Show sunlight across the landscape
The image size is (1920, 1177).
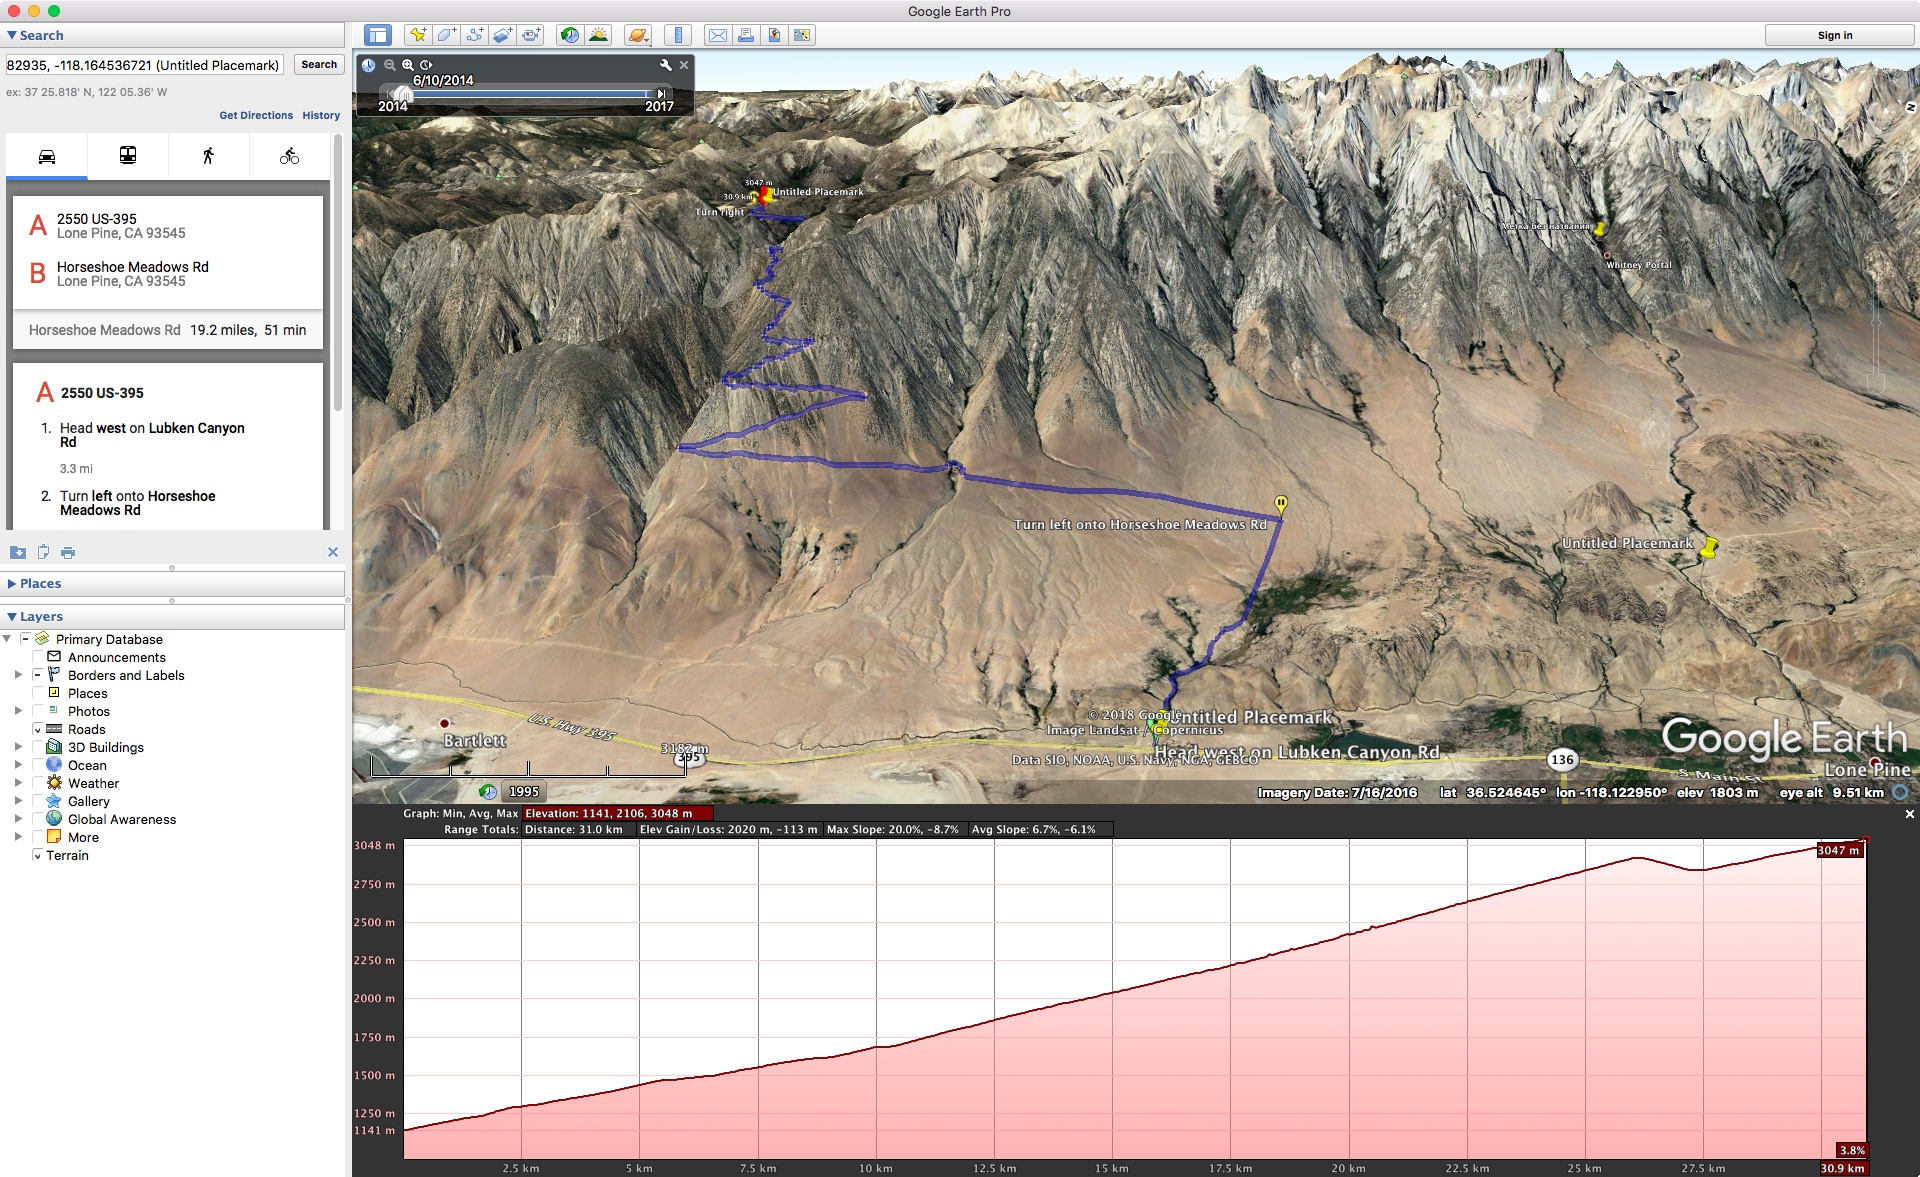pos(598,35)
